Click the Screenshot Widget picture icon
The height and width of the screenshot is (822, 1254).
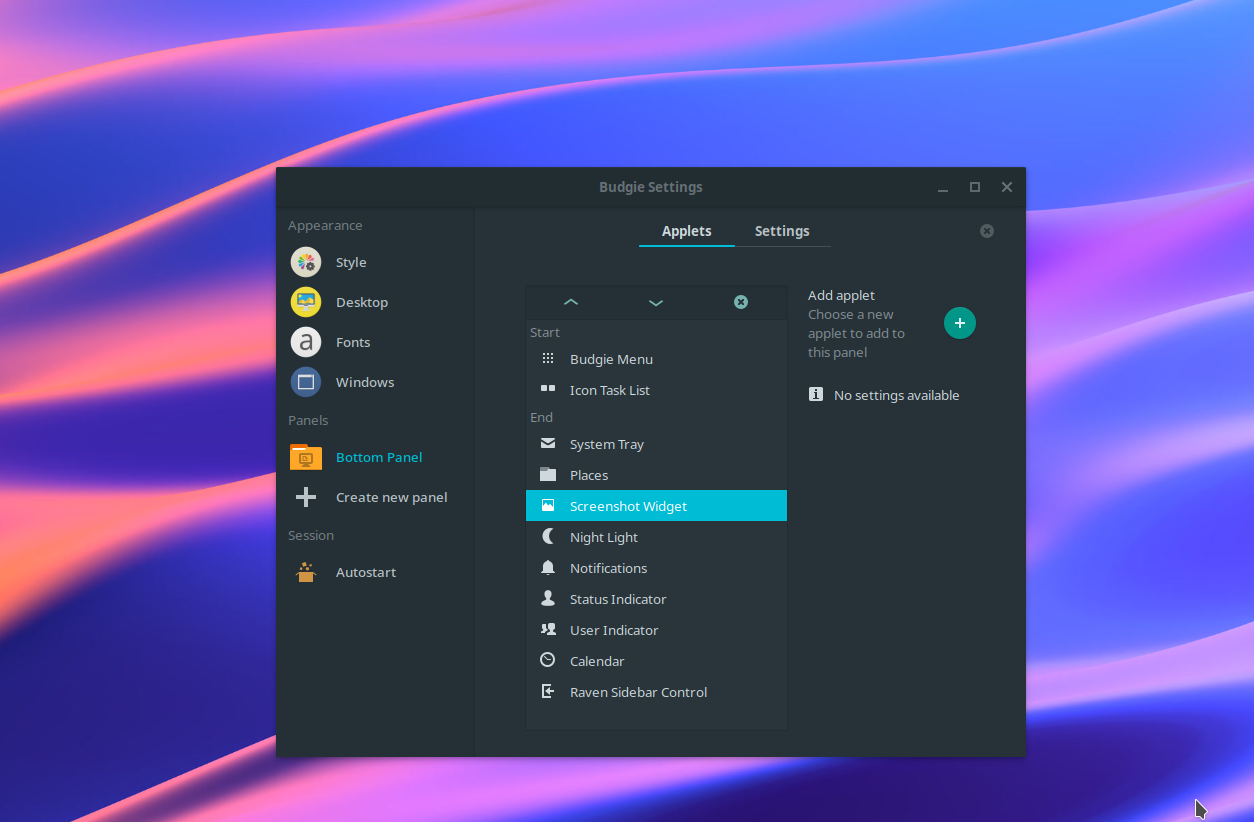[x=548, y=505]
